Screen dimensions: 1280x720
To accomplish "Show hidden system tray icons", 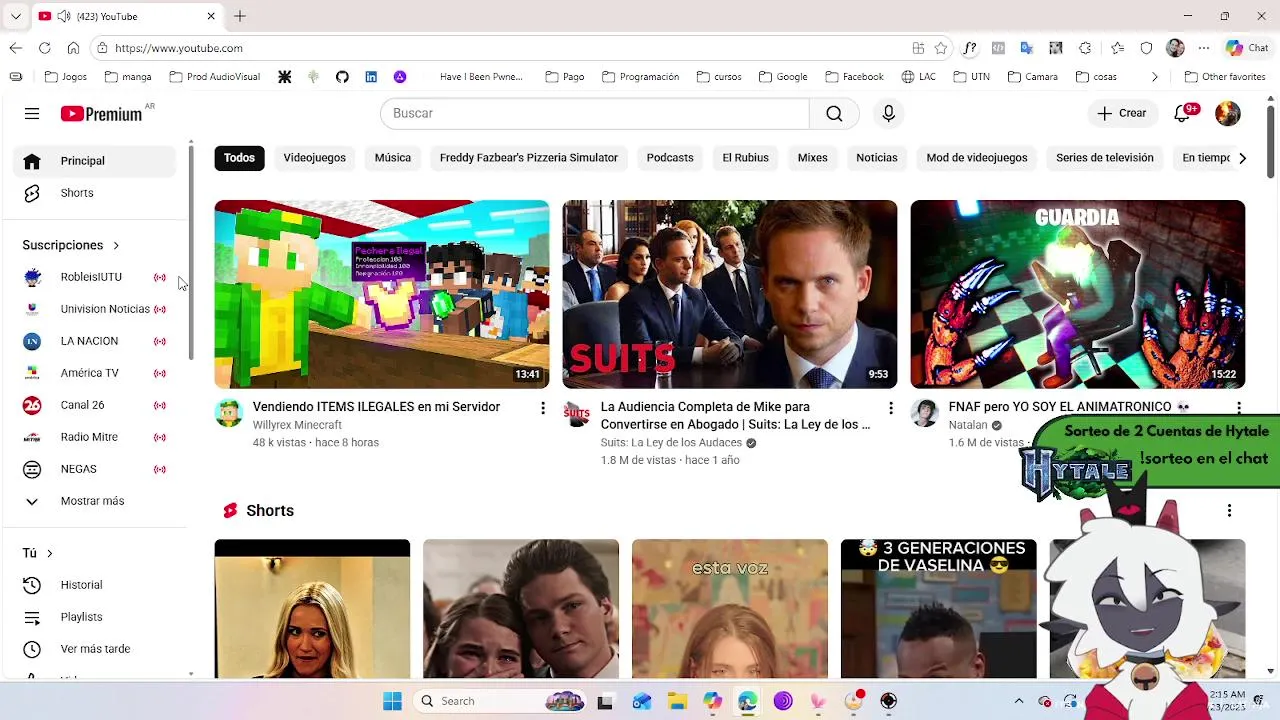I will point(1019,701).
